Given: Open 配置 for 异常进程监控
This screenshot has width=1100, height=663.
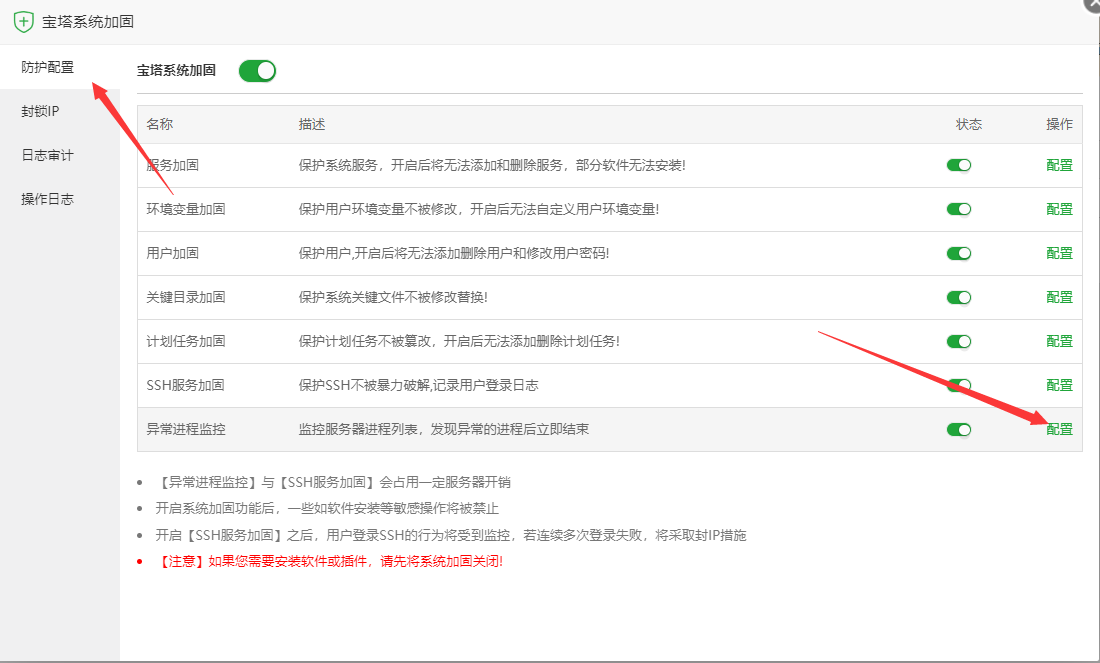Looking at the screenshot, I should [x=1059, y=429].
